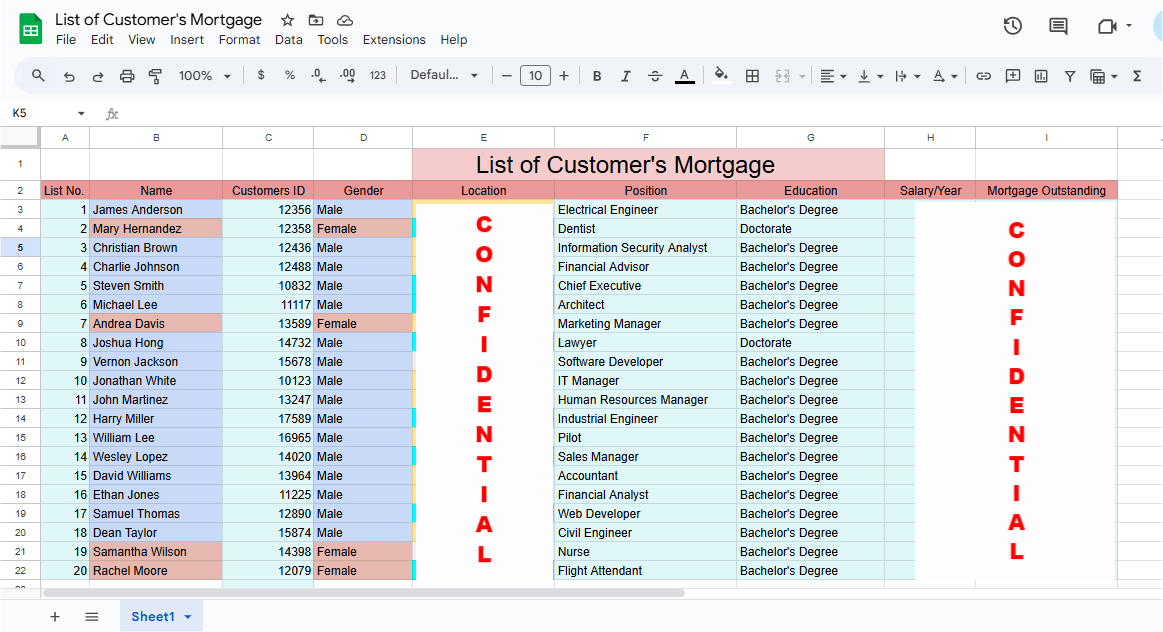Format as percent
This screenshot has width=1163, height=632.
[x=290, y=75]
